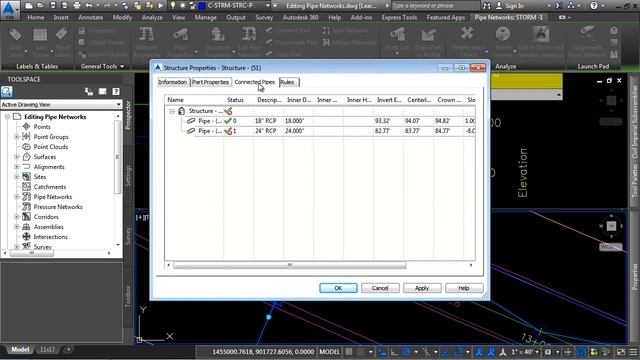Image resolution: width=640 pixels, height=360 pixels.
Task: Switch to the Model layout tab
Action: pyautogui.click(x=20, y=349)
